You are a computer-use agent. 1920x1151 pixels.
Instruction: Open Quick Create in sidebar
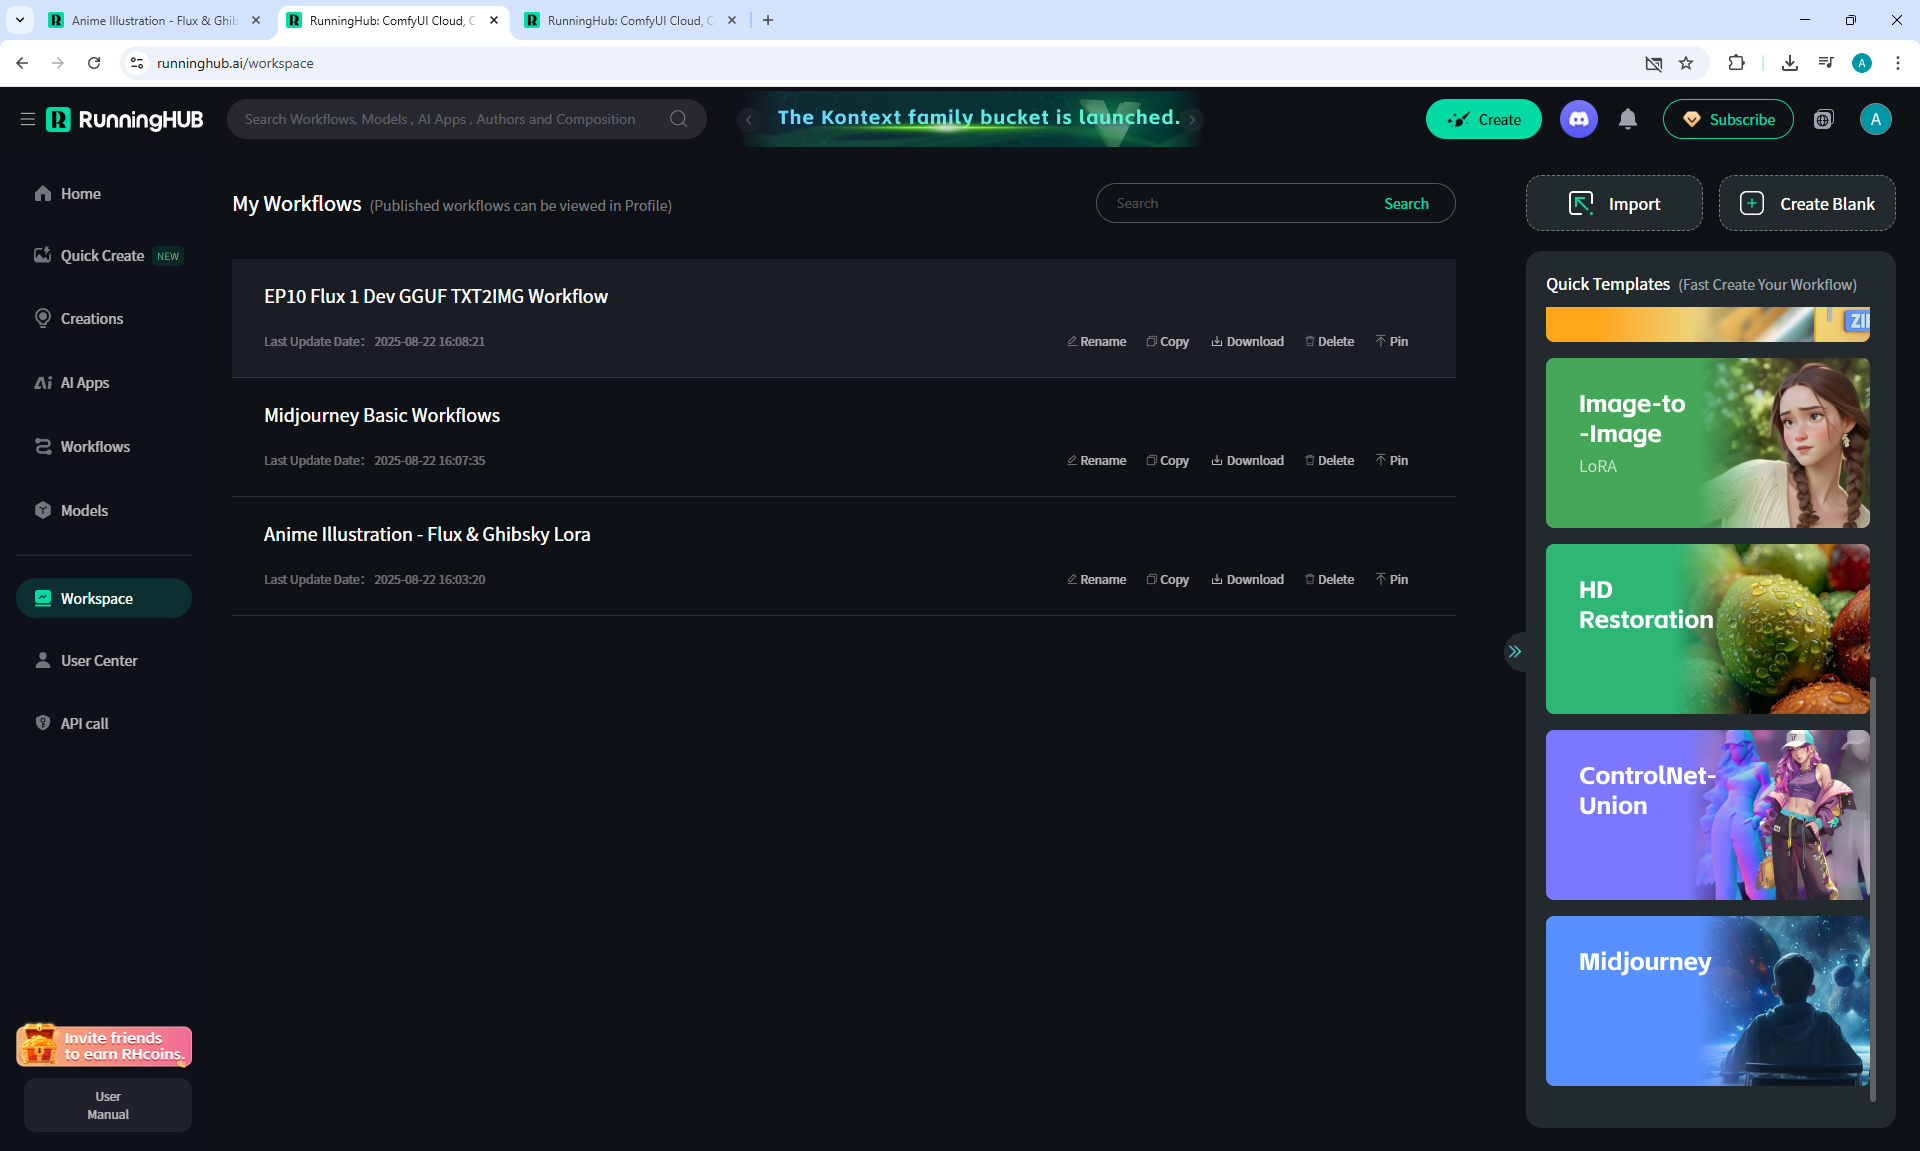(102, 256)
